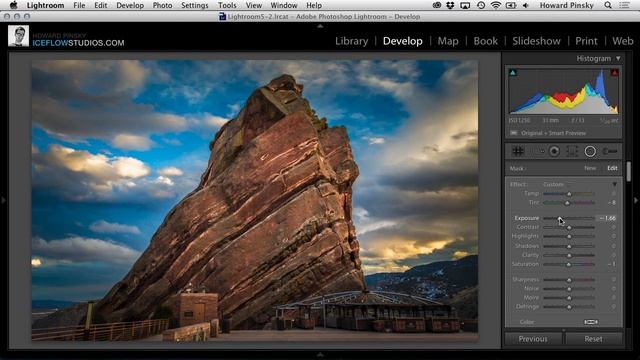Screen dimensions: 640x360
Task: Click the Reset button
Action: tap(593, 339)
